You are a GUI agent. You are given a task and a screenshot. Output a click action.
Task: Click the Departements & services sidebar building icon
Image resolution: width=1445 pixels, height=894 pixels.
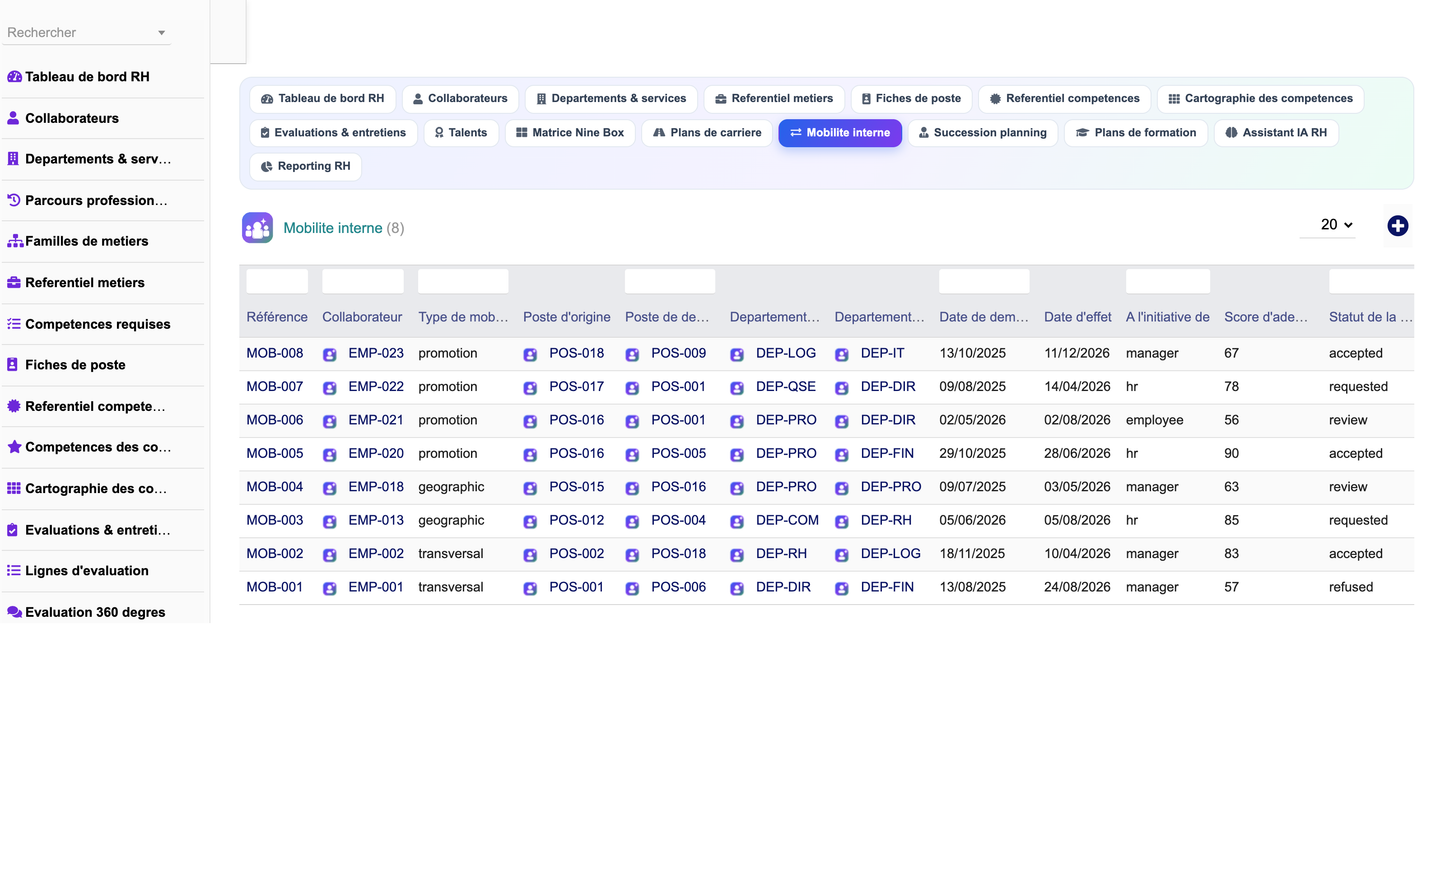13,159
